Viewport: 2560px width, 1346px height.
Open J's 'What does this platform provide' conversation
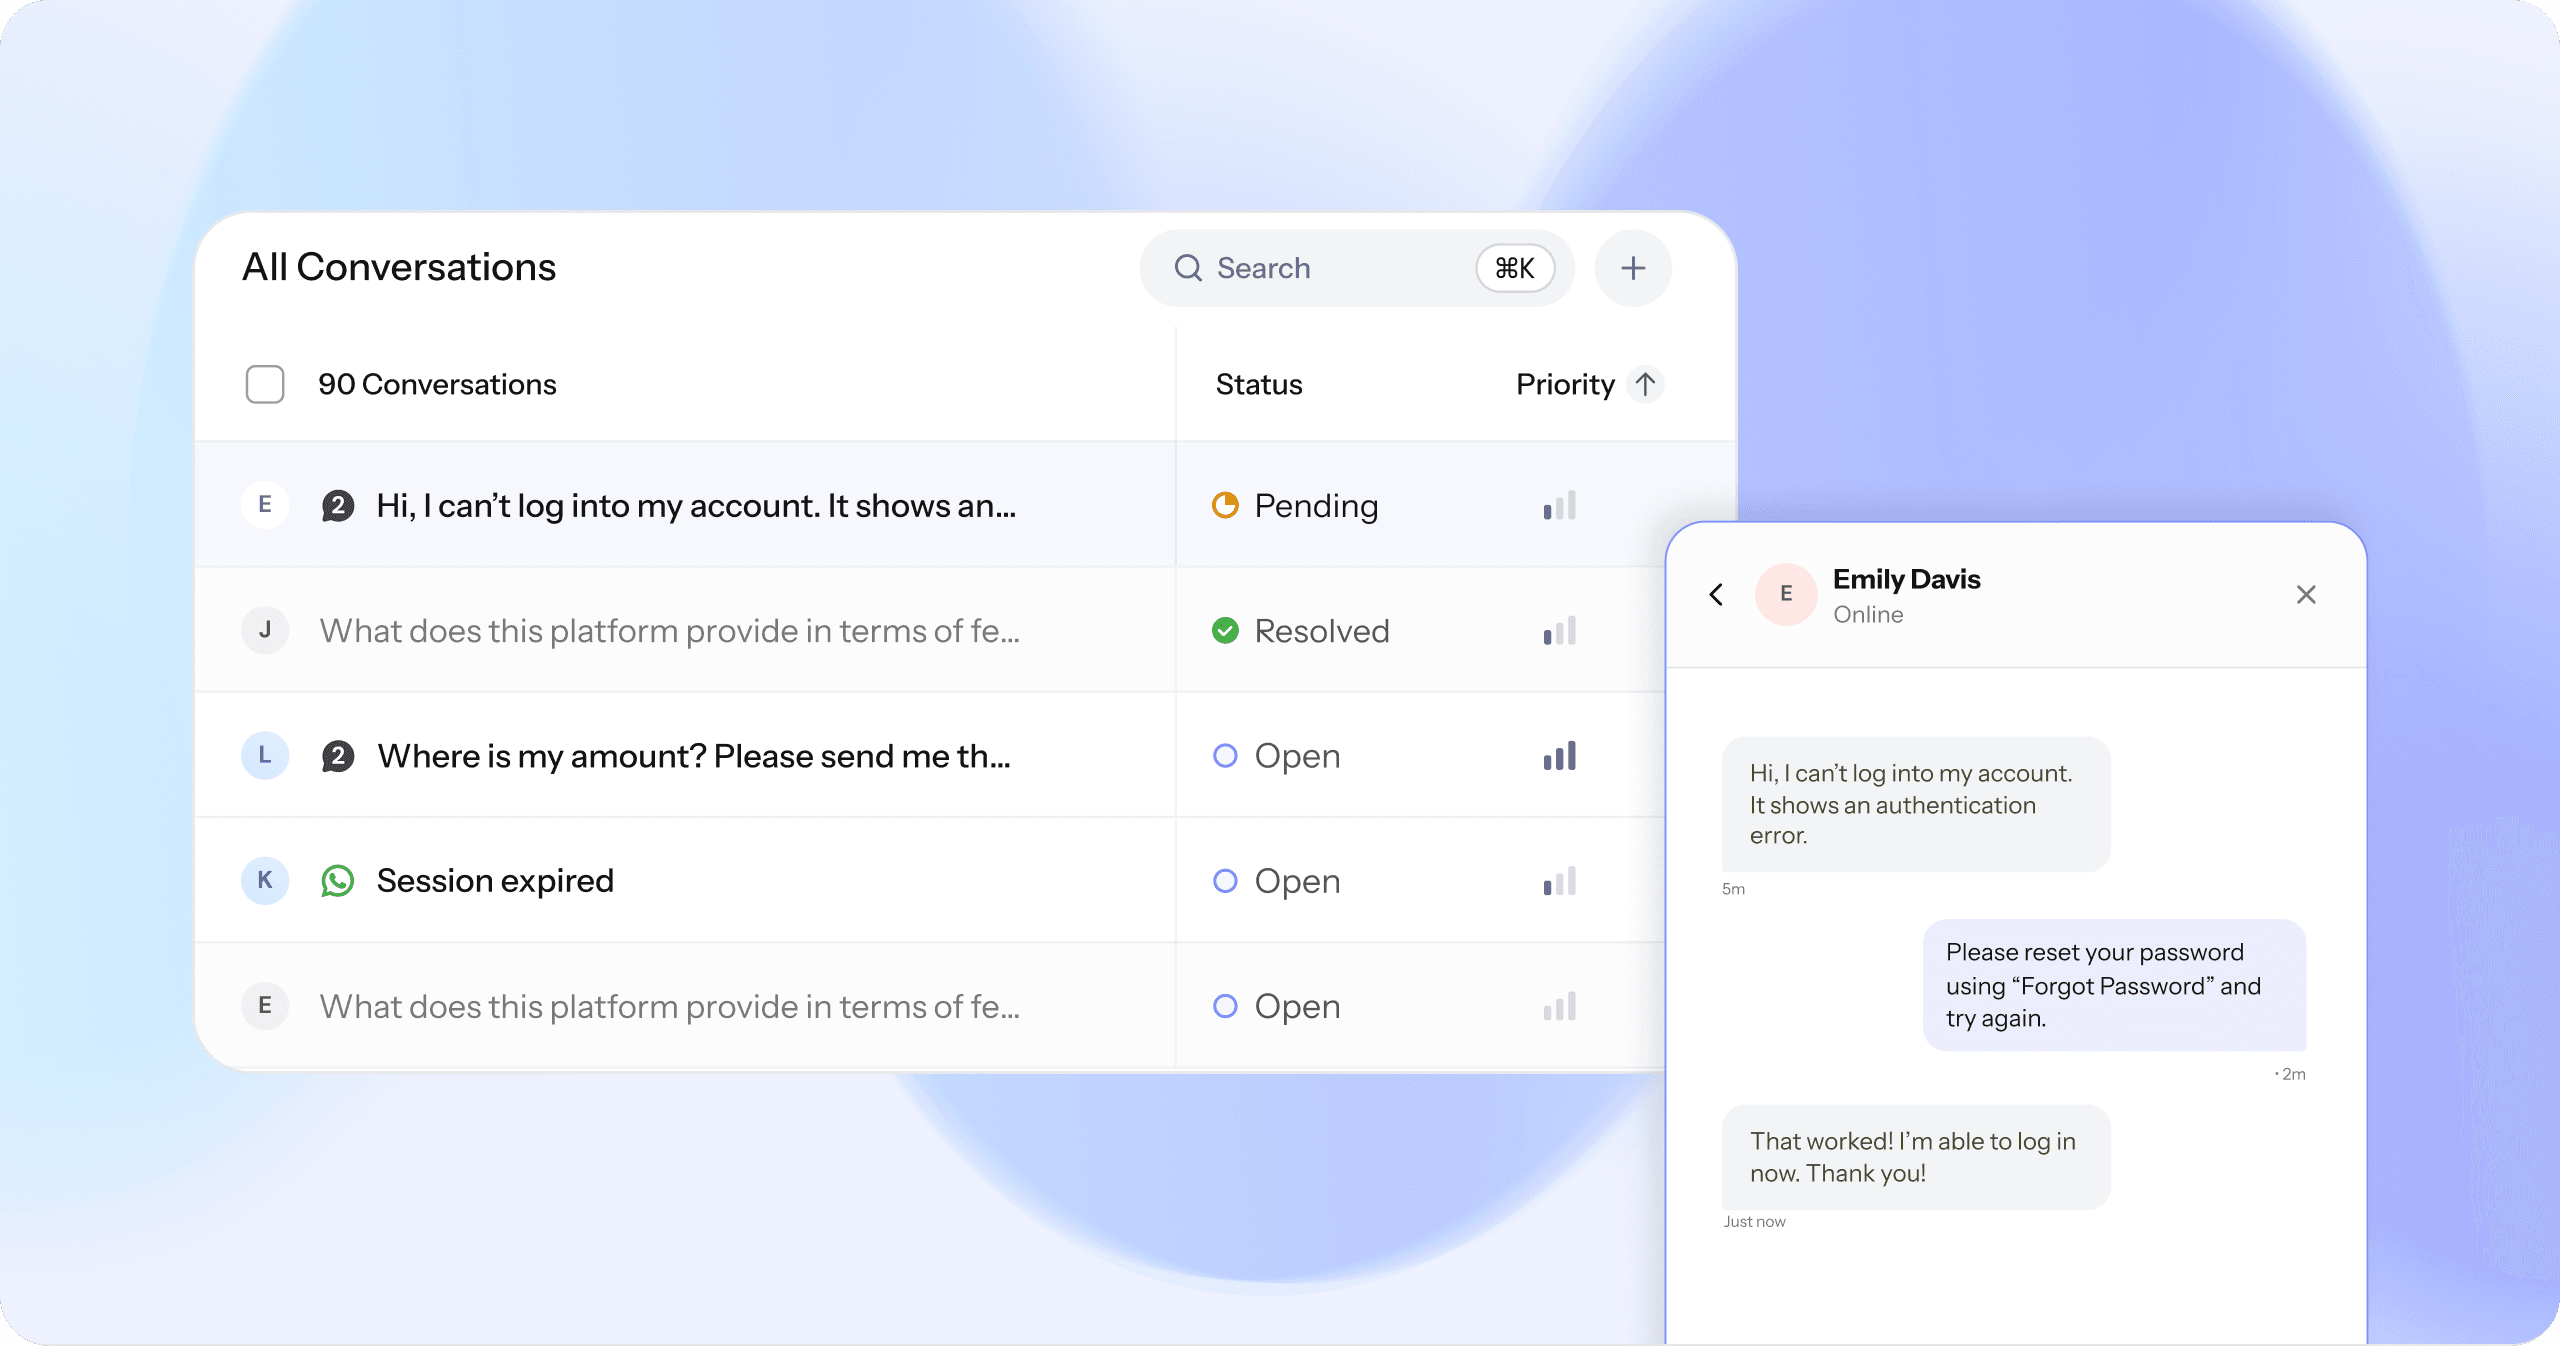point(670,631)
